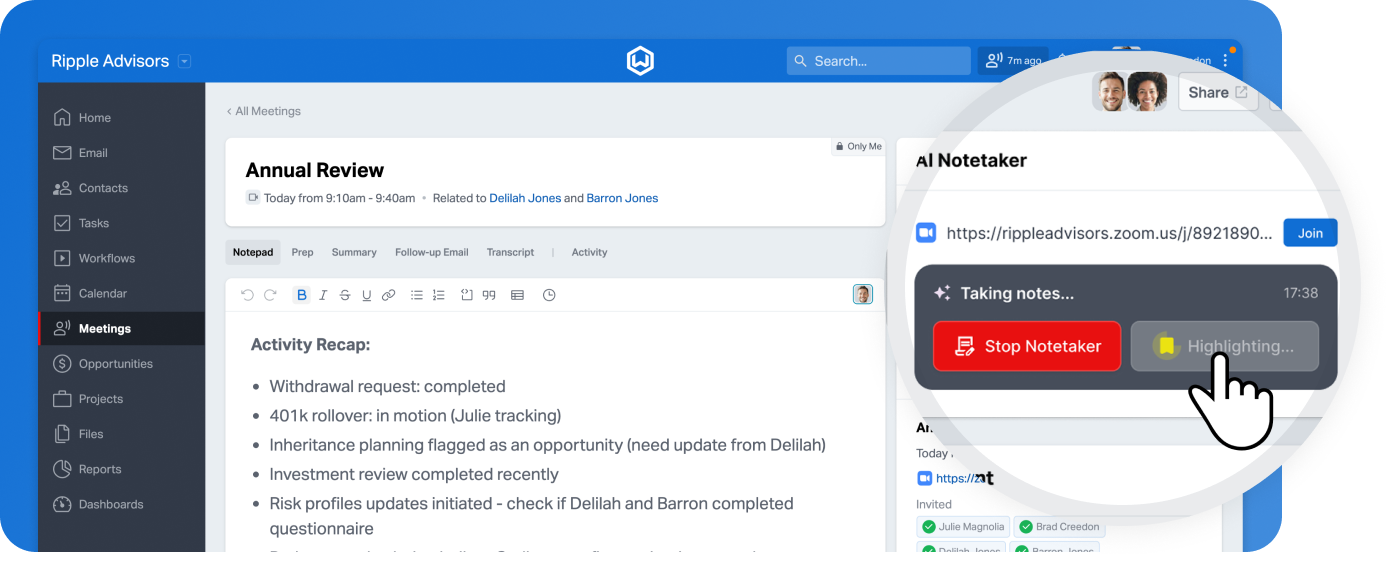1393x575 pixels.
Task: Click the female participant avatar near Share
Action: (x=1147, y=92)
